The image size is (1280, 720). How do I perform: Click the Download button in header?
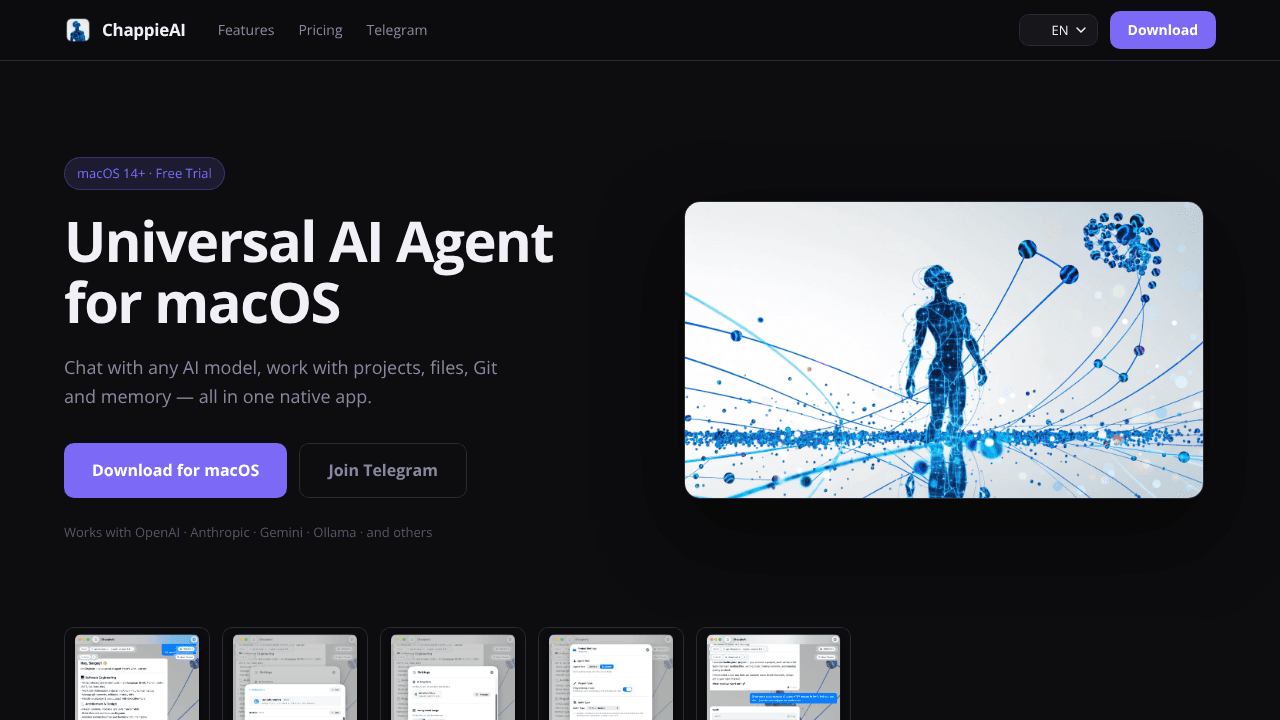(x=1163, y=30)
